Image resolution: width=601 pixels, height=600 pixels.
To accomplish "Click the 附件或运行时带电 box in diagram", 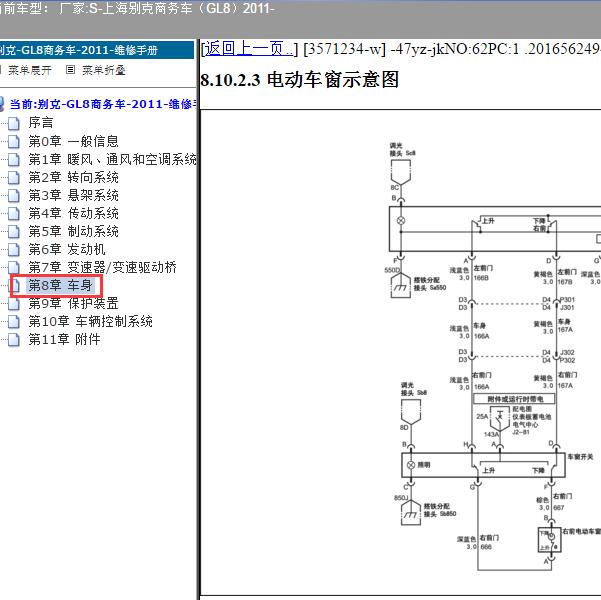I will (514, 399).
